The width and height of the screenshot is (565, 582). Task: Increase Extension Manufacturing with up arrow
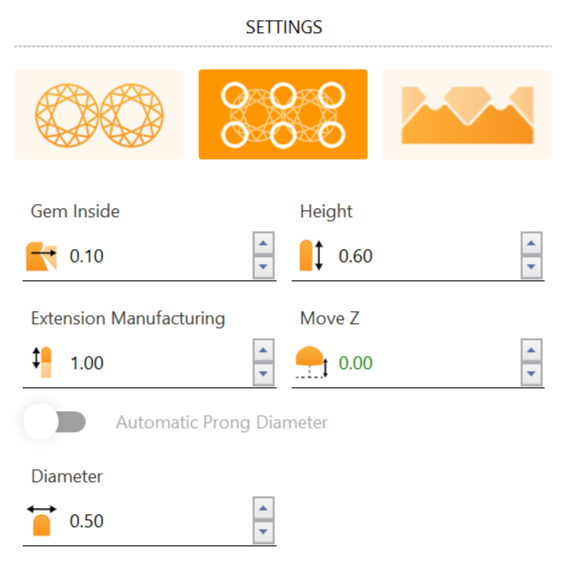[x=264, y=350]
